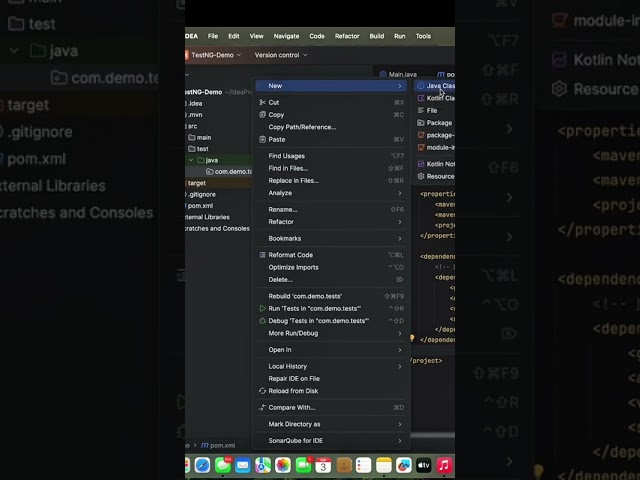Click the Kotlin Notebook icon

421,164
